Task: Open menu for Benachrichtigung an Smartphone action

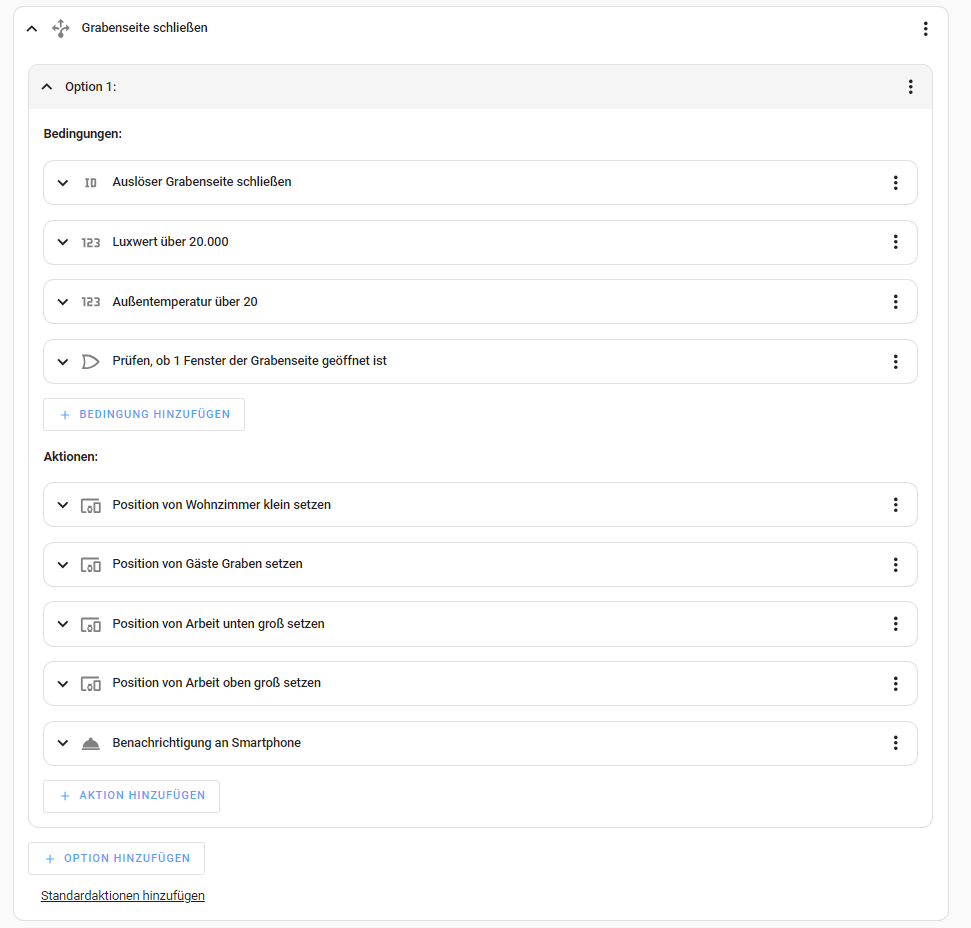Action: click(x=895, y=743)
